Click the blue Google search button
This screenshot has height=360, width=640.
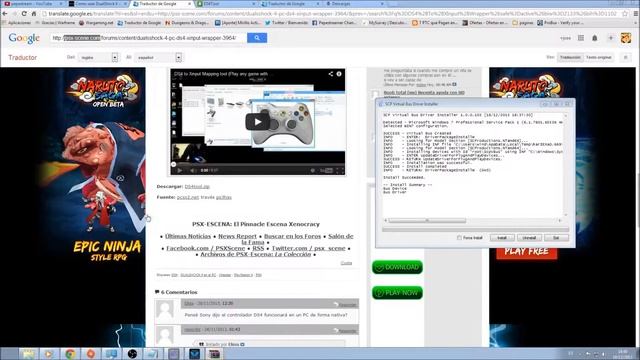(257, 38)
